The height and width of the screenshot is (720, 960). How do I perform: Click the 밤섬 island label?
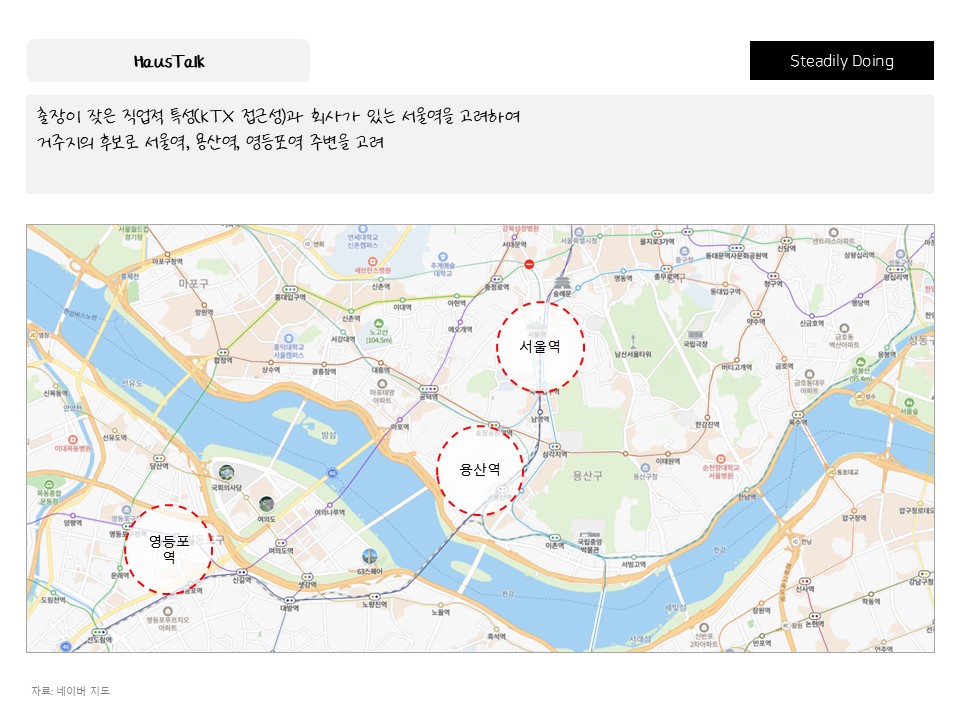tap(329, 435)
